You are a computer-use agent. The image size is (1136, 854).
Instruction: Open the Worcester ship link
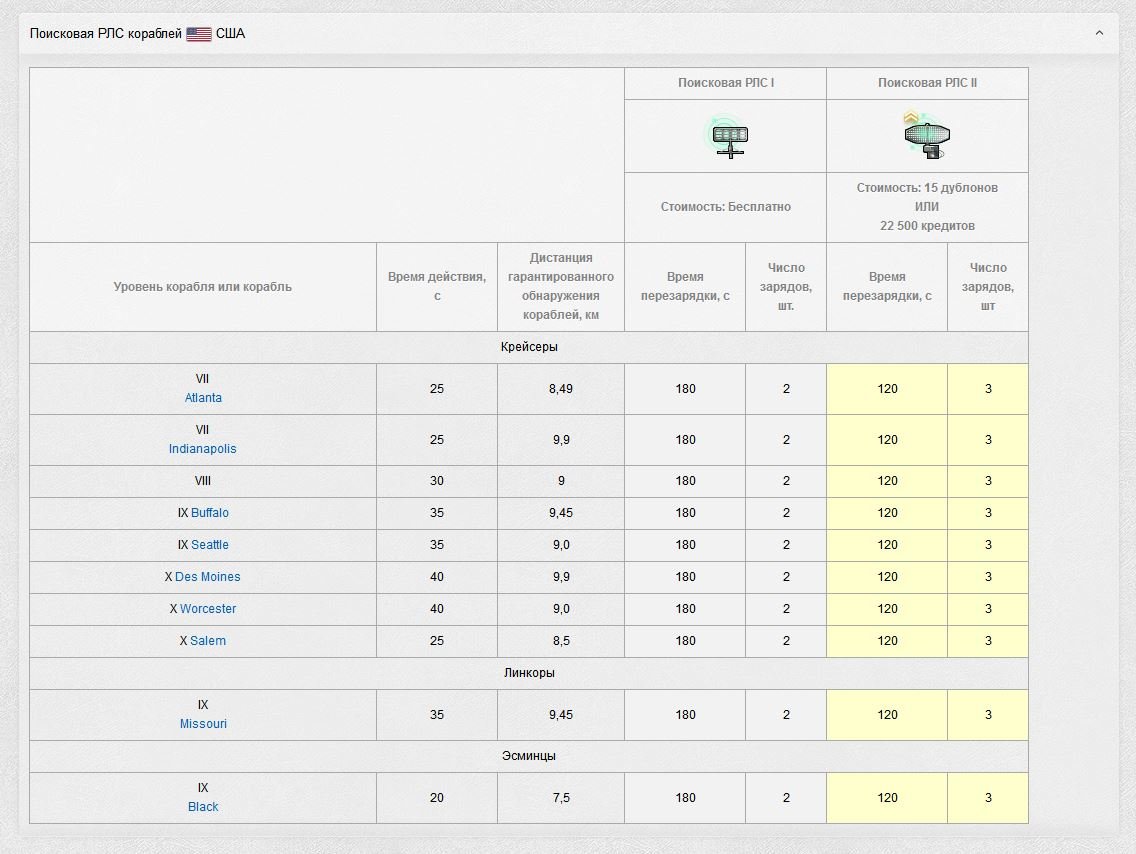(208, 608)
